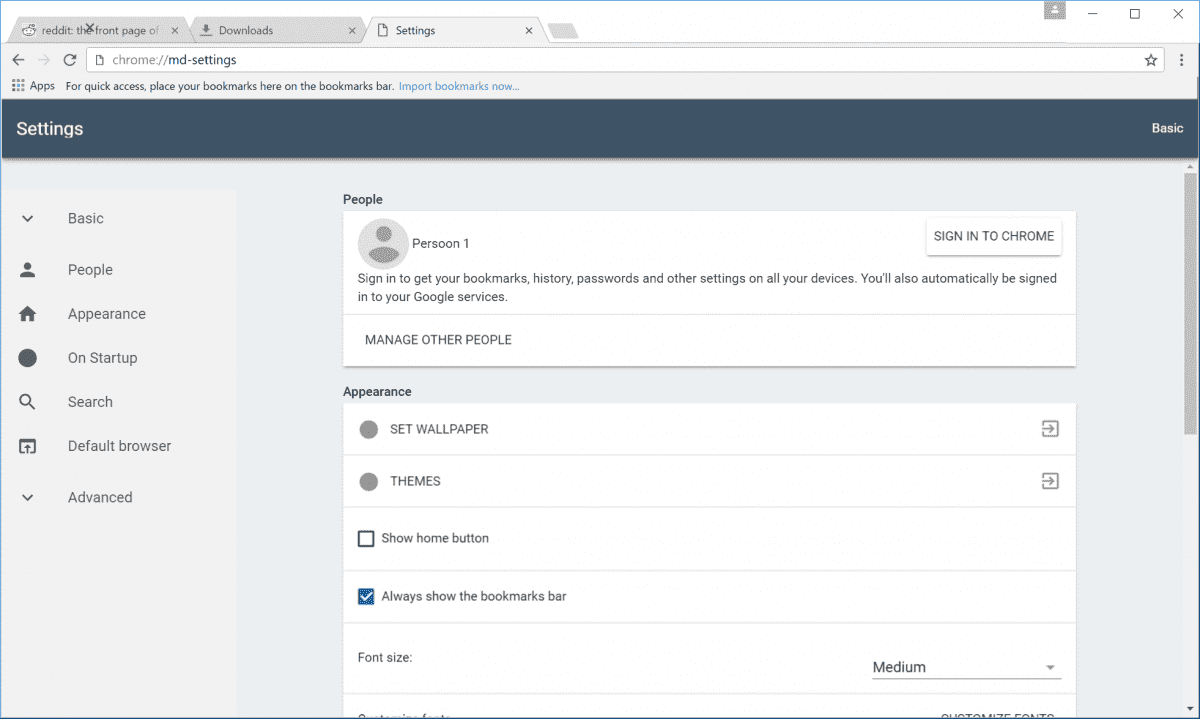The height and width of the screenshot is (719, 1200).
Task: Open Themes via its external-link arrow
Action: (1049, 480)
